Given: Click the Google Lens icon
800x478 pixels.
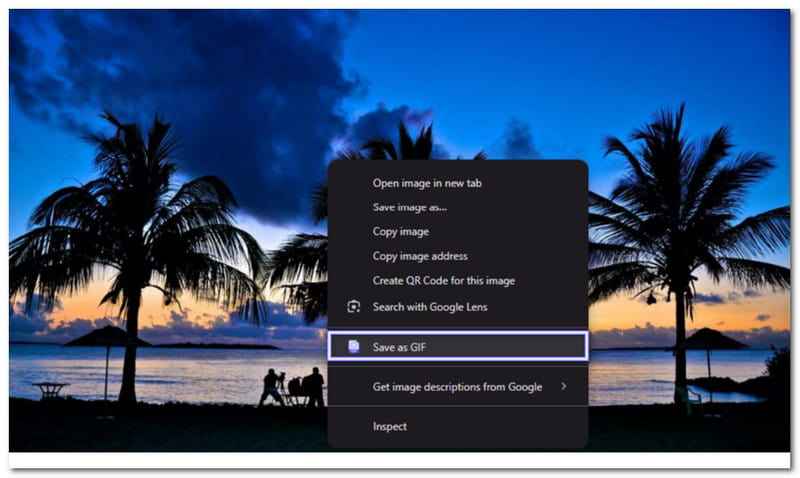Looking at the screenshot, I should 353,307.
